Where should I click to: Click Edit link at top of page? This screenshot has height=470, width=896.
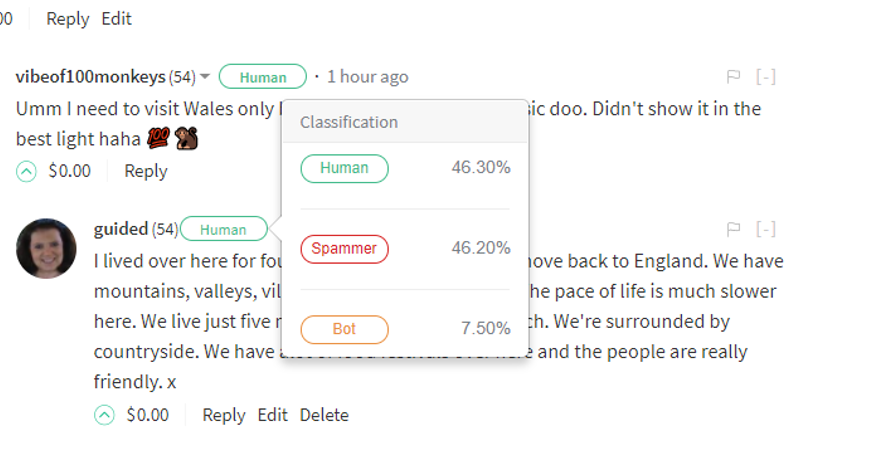click(x=117, y=19)
